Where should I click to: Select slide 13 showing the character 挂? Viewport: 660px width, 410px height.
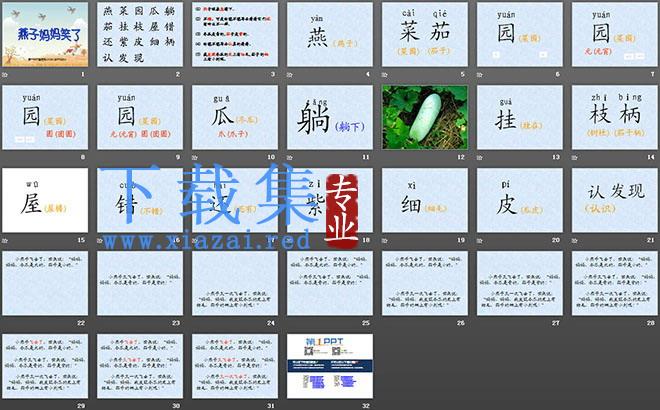(519, 117)
